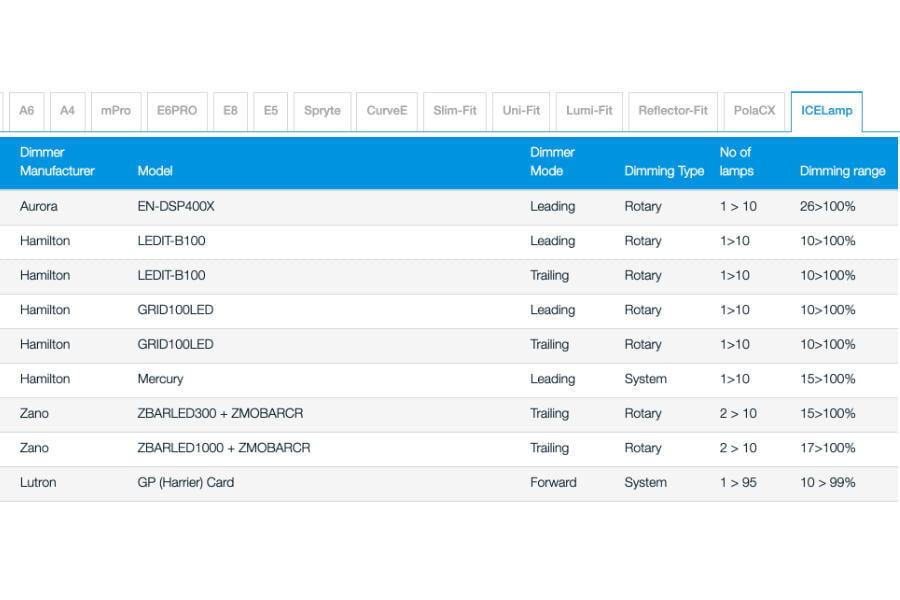
Task: Click System type in the Lutron row
Action: click(645, 482)
